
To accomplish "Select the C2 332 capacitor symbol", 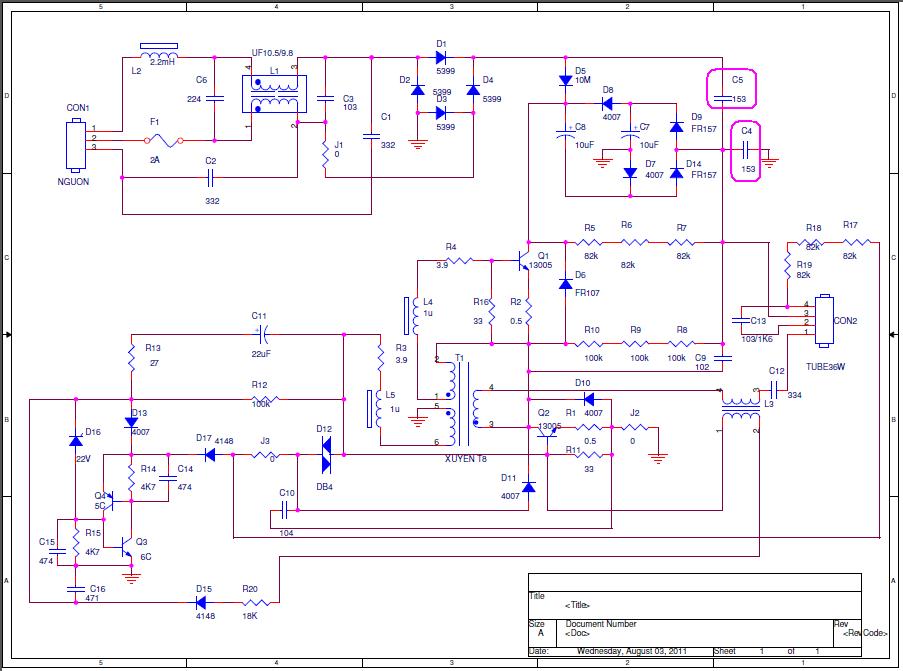I will click(210, 177).
